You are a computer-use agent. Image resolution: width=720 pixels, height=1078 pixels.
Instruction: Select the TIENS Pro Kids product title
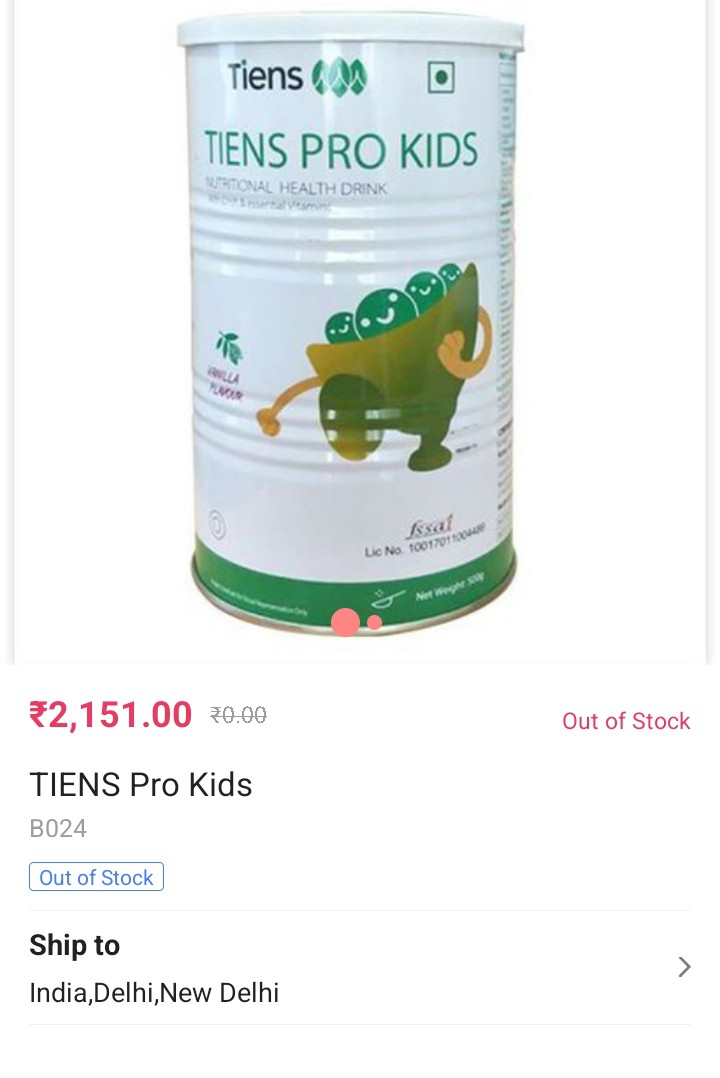[x=141, y=784]
